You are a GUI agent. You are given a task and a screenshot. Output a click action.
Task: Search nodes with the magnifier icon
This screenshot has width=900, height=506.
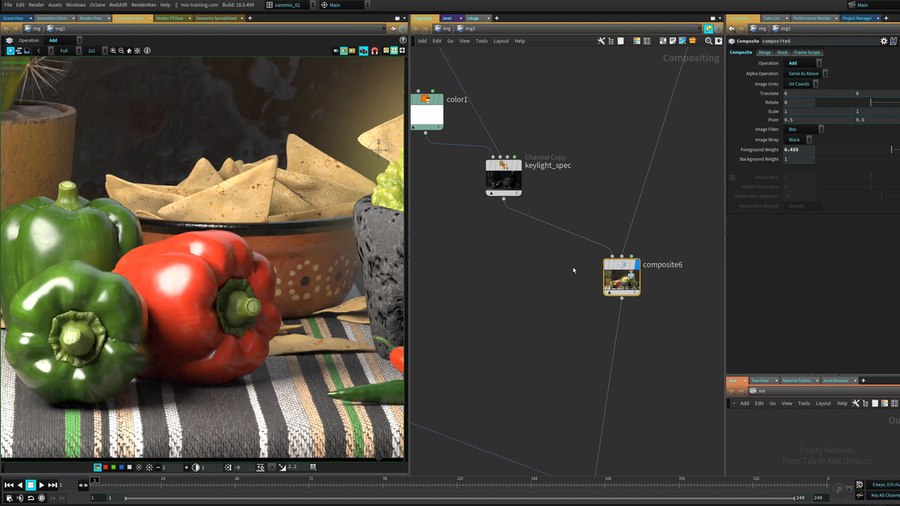709,41
